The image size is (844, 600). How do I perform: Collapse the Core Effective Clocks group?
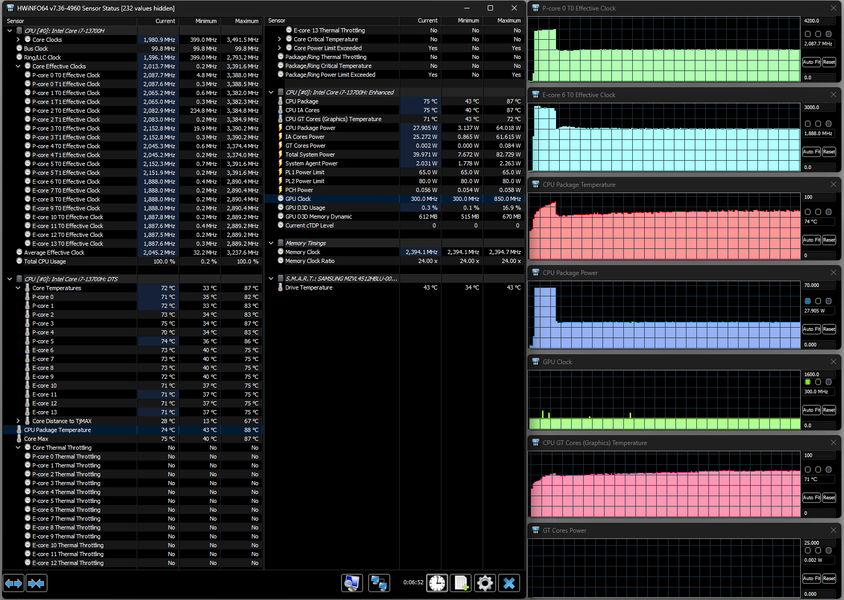[x=18, y=66]
